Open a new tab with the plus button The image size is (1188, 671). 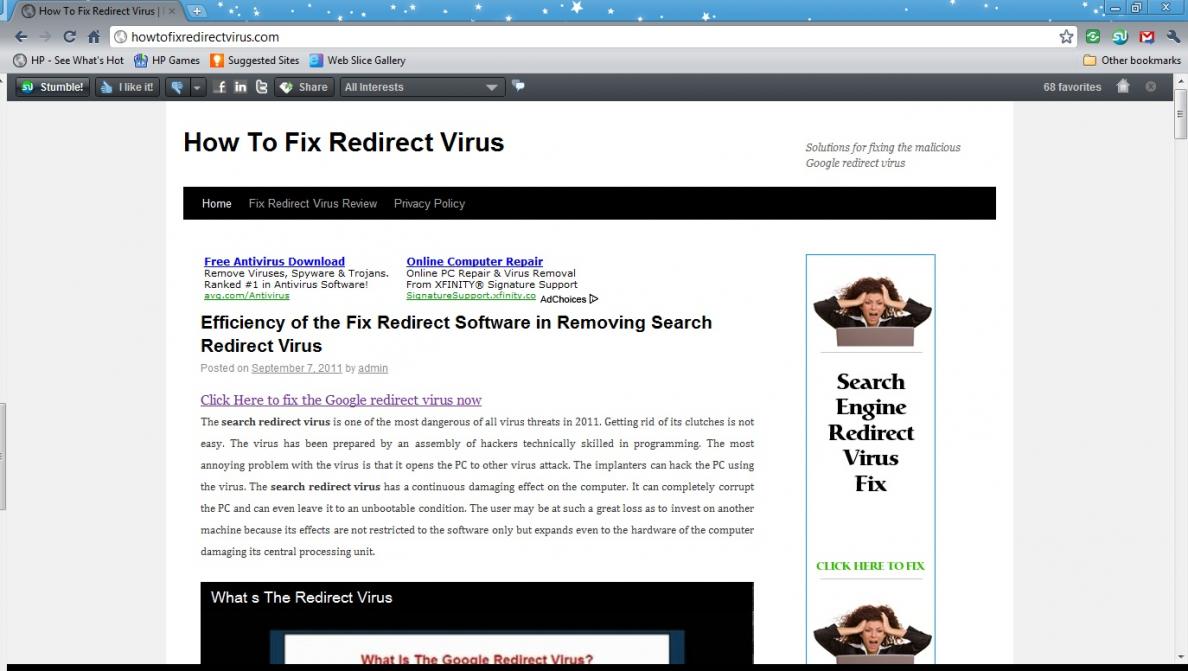(x=196, y=11)
